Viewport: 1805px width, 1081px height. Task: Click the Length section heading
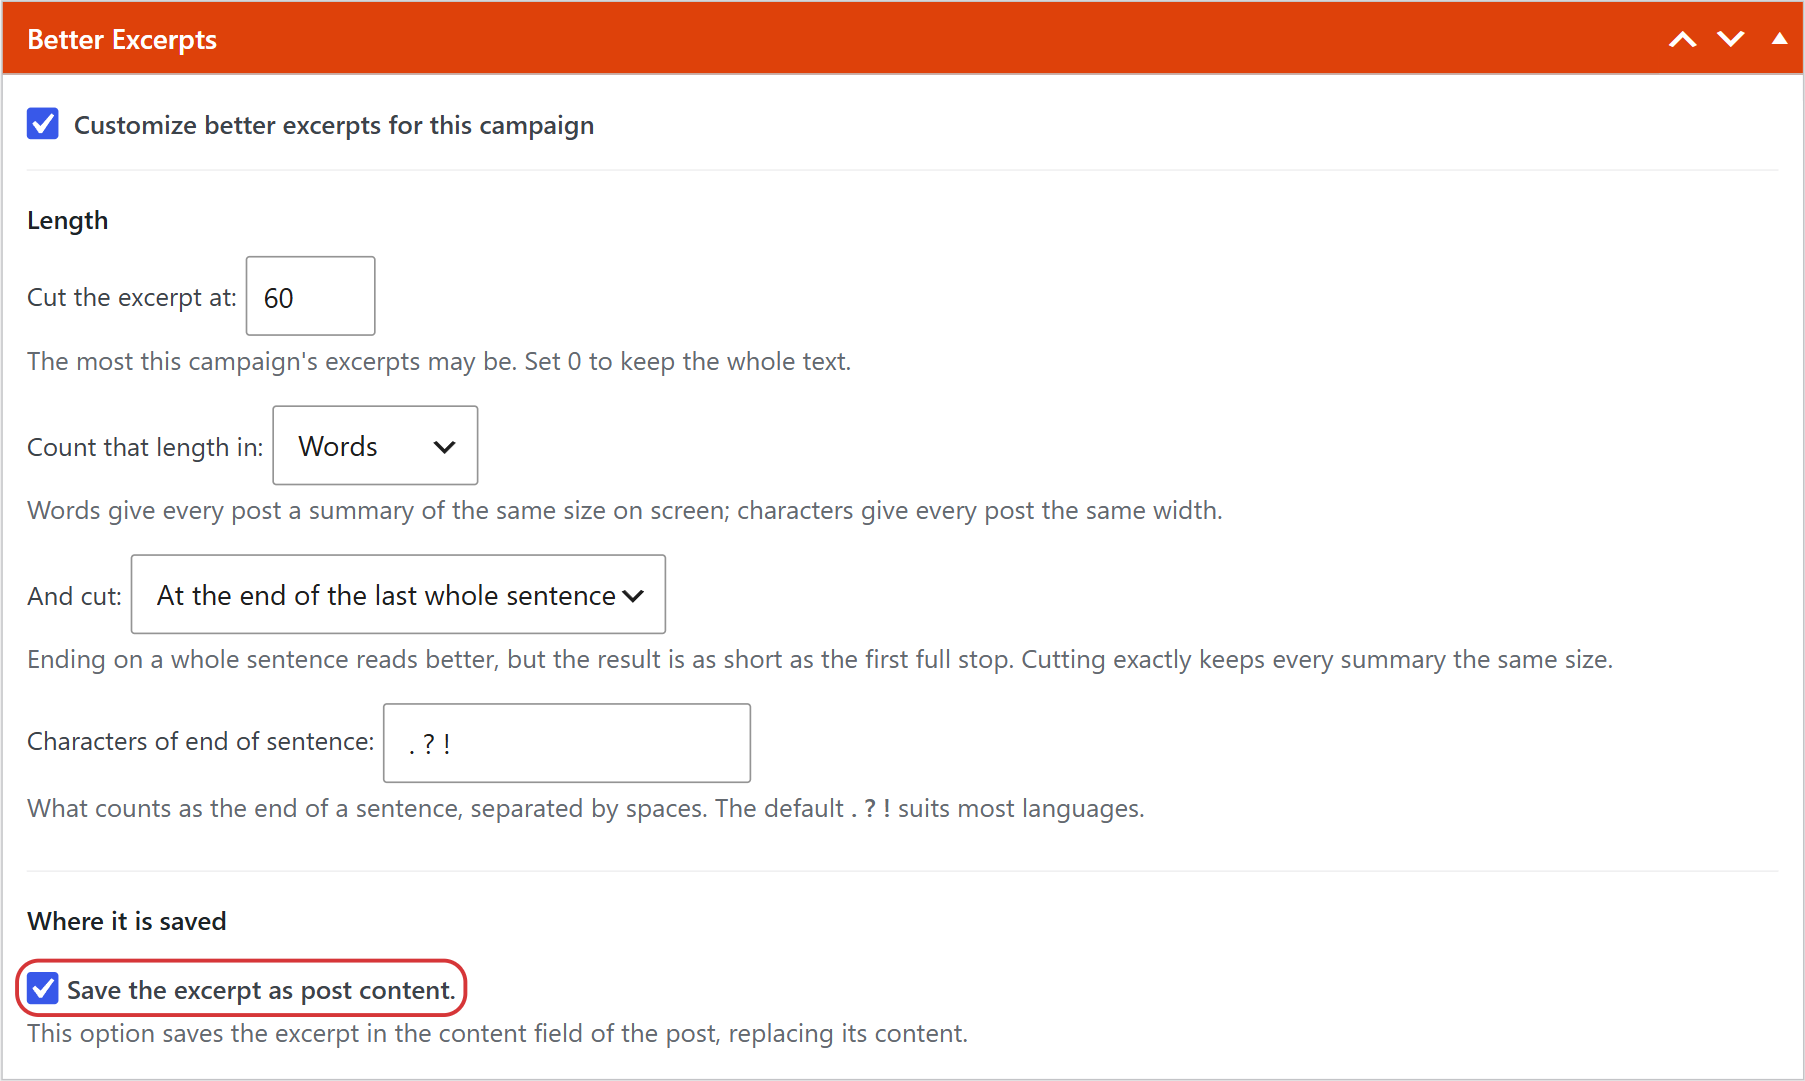(67, 220)
